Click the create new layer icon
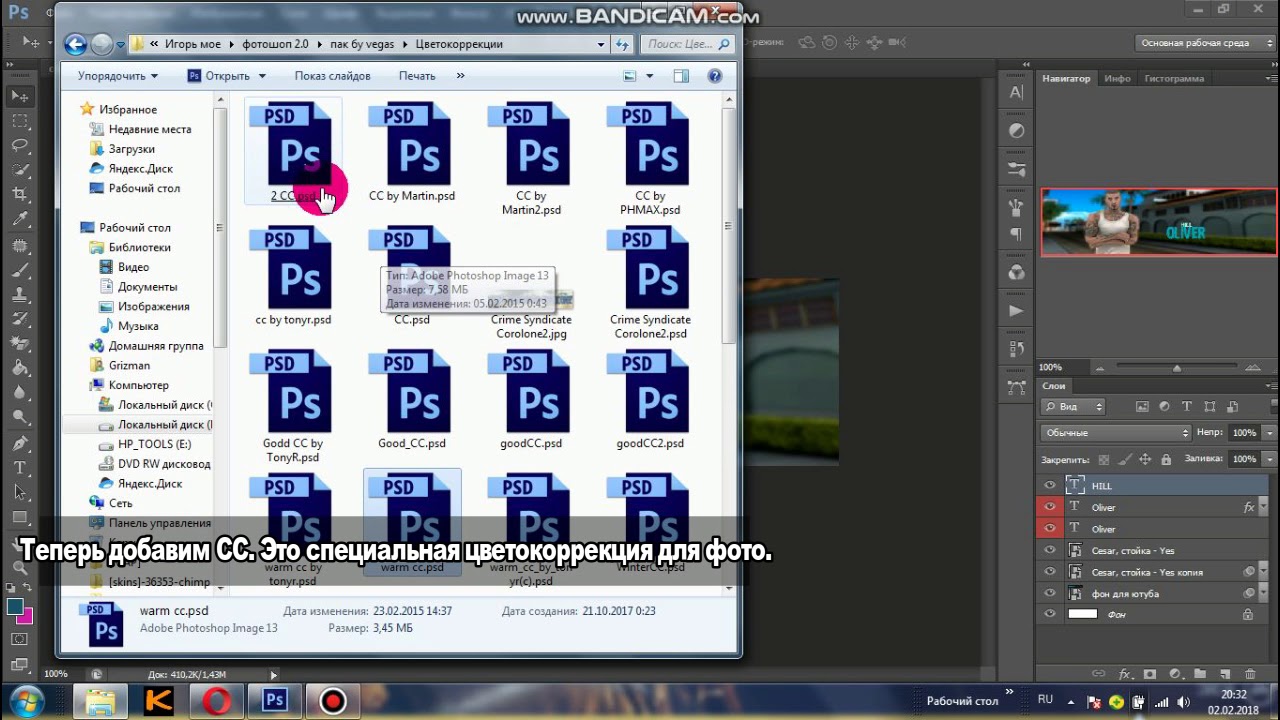This screenshot has height=720, width=1280. pyautogui.click(x=1225, y=674)
